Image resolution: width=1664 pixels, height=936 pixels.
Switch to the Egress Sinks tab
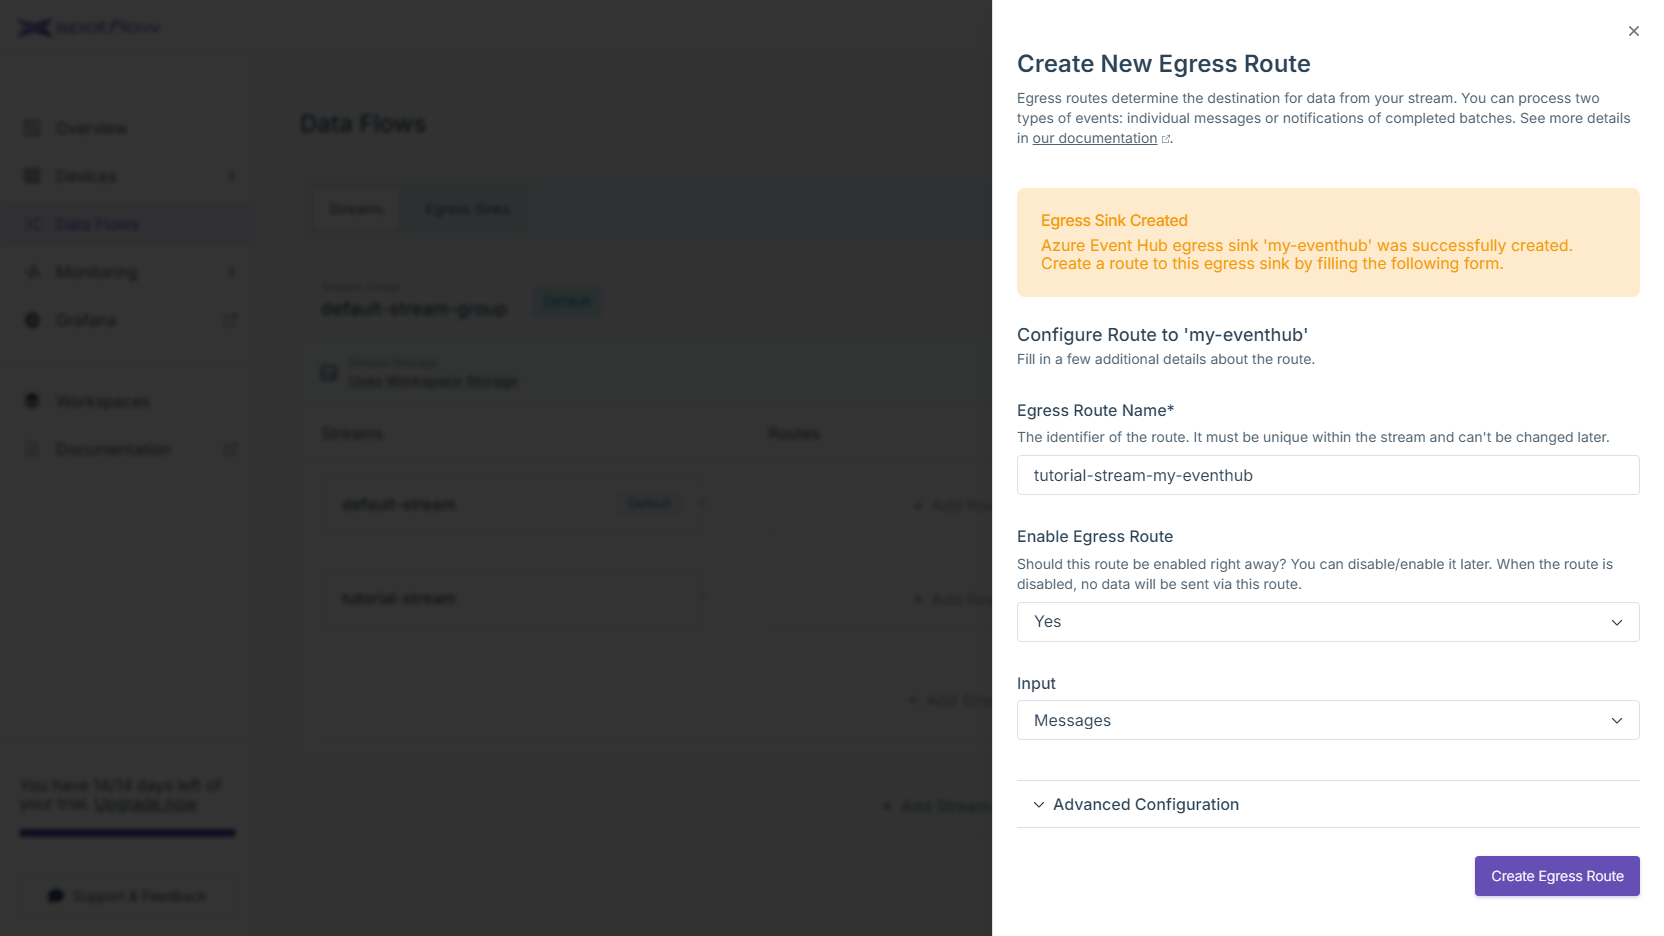[467, 209]
